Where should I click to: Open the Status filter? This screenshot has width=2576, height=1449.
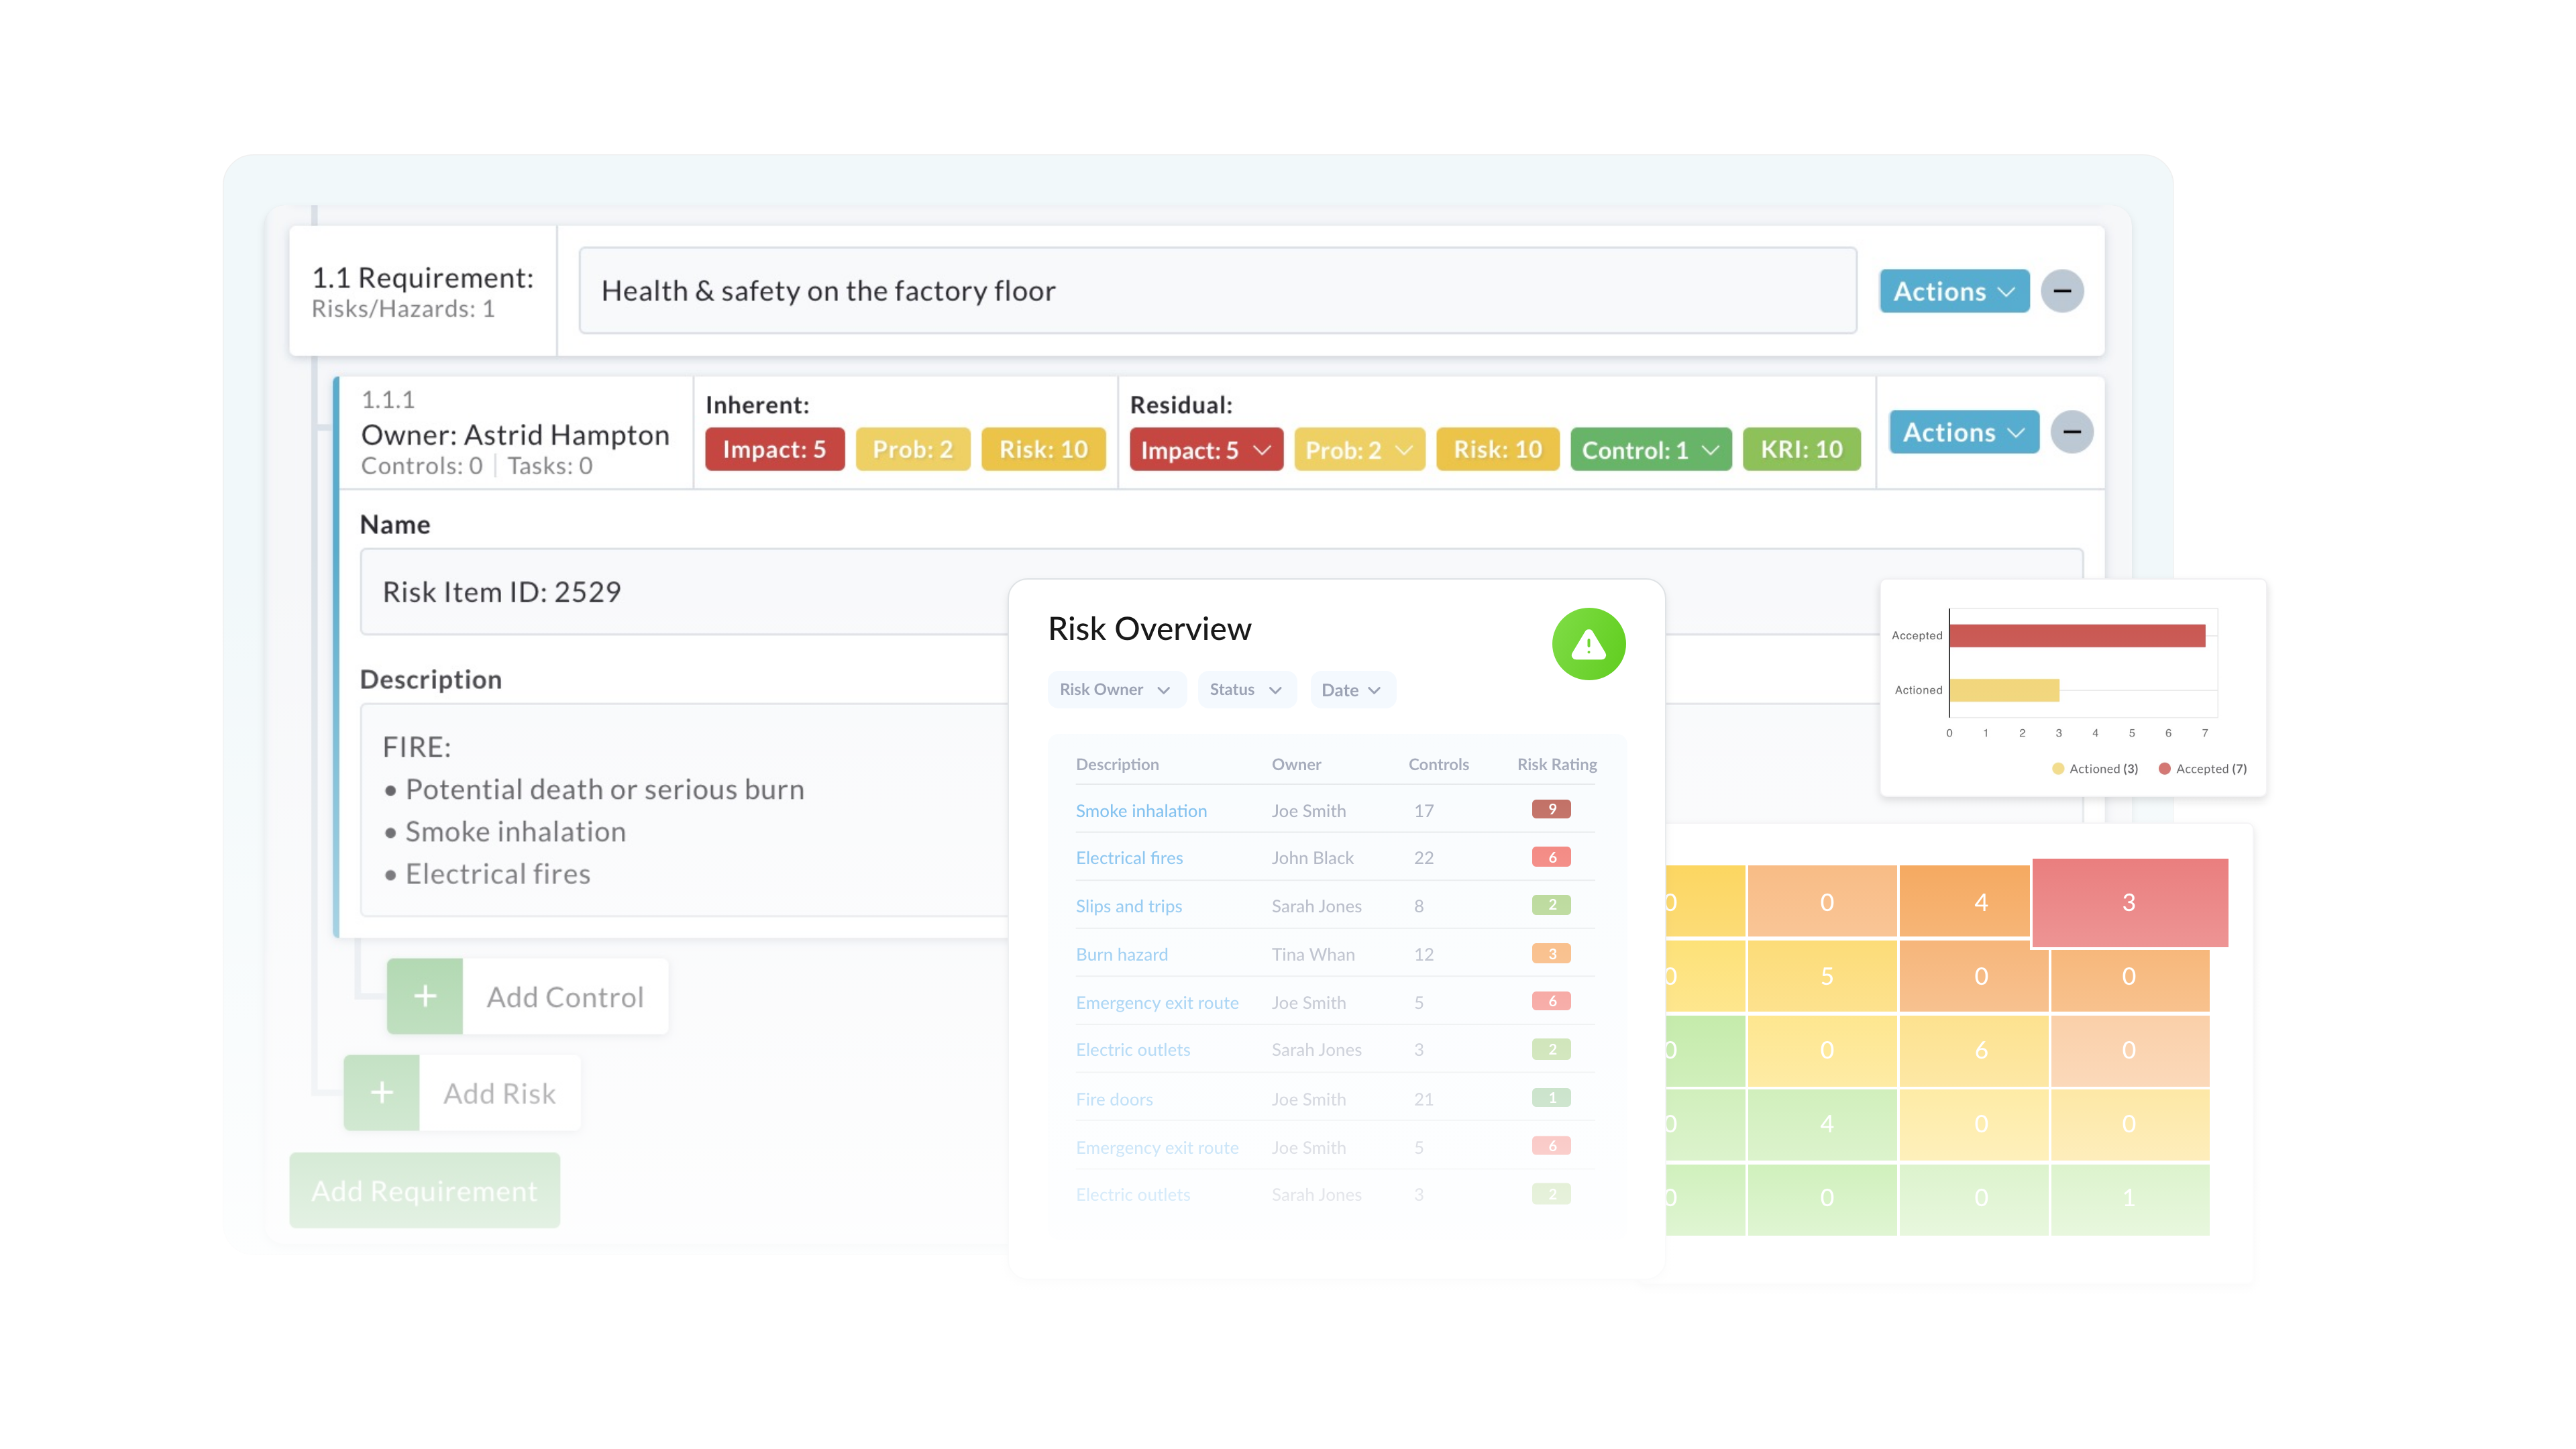(x=1246, y=690)
